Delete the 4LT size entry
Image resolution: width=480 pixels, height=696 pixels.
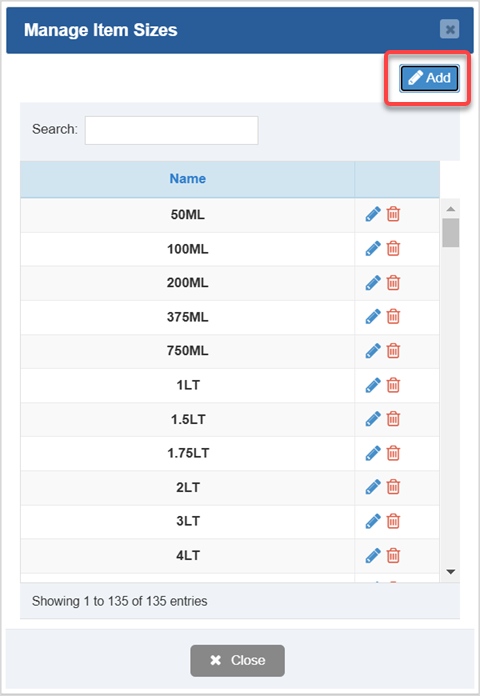point(393,555)
